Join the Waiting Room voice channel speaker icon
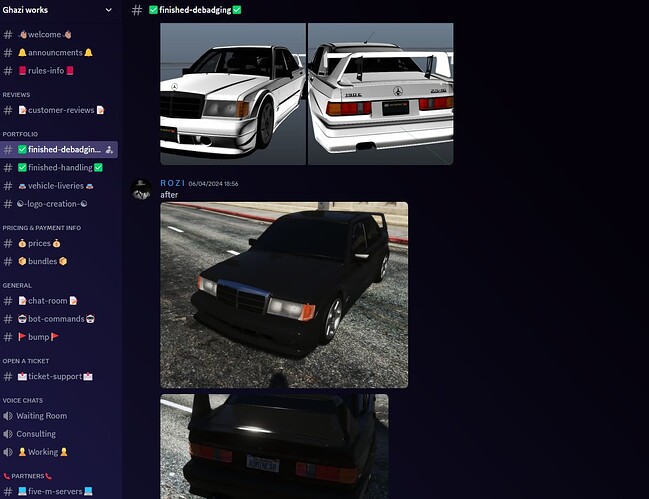This screenshot has width=649, height=499. (8, 416)
